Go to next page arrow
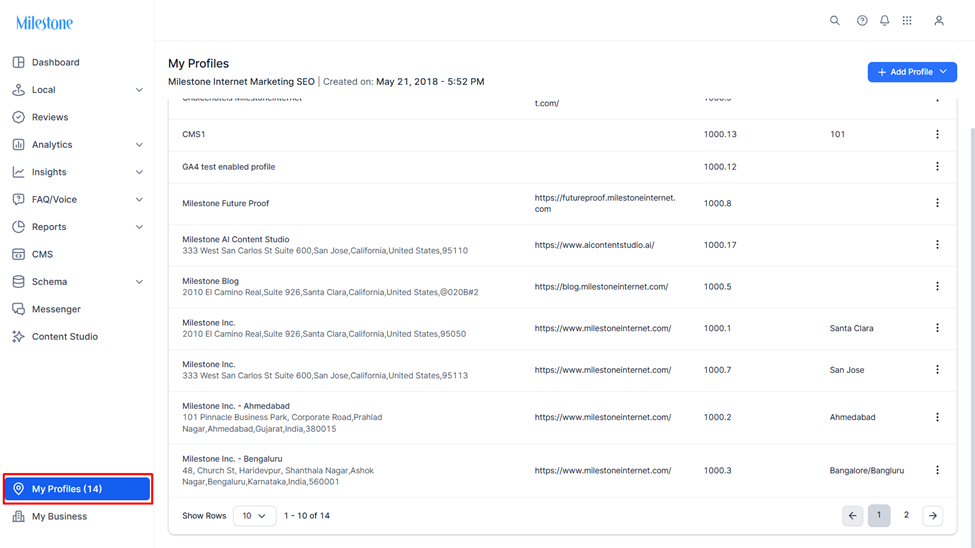The width and height of the screenshot is (975, 548). coord(933,516)
